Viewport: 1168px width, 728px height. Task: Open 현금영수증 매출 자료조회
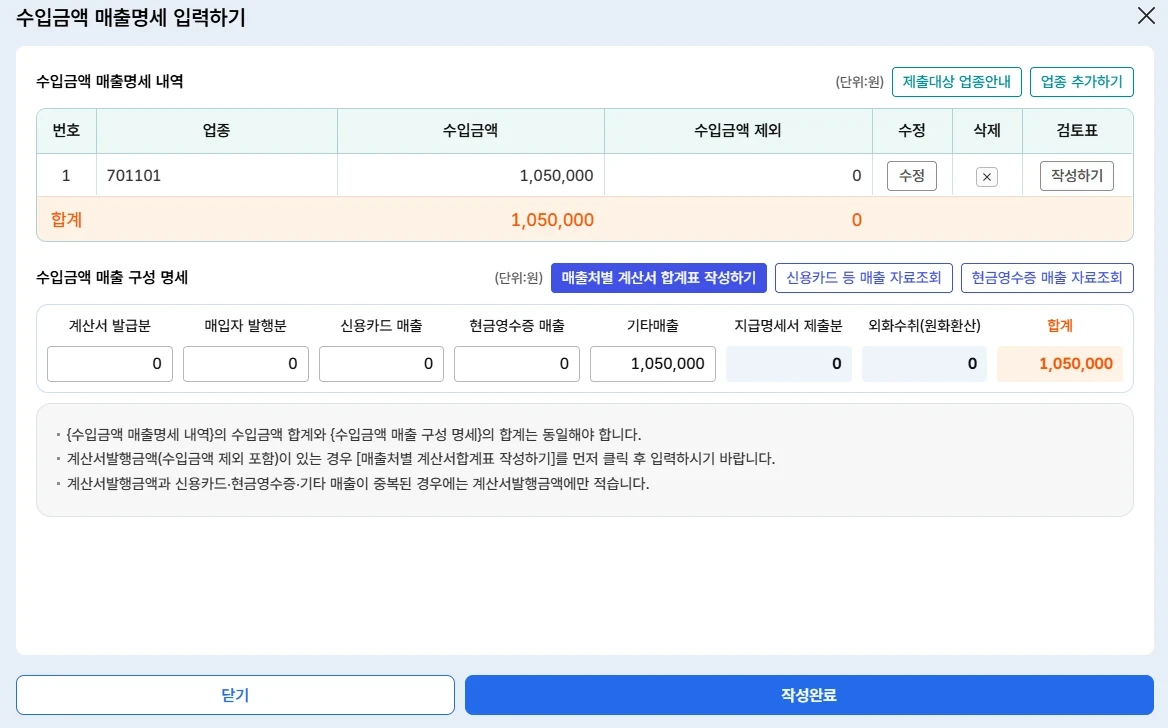pos(1047,278)
